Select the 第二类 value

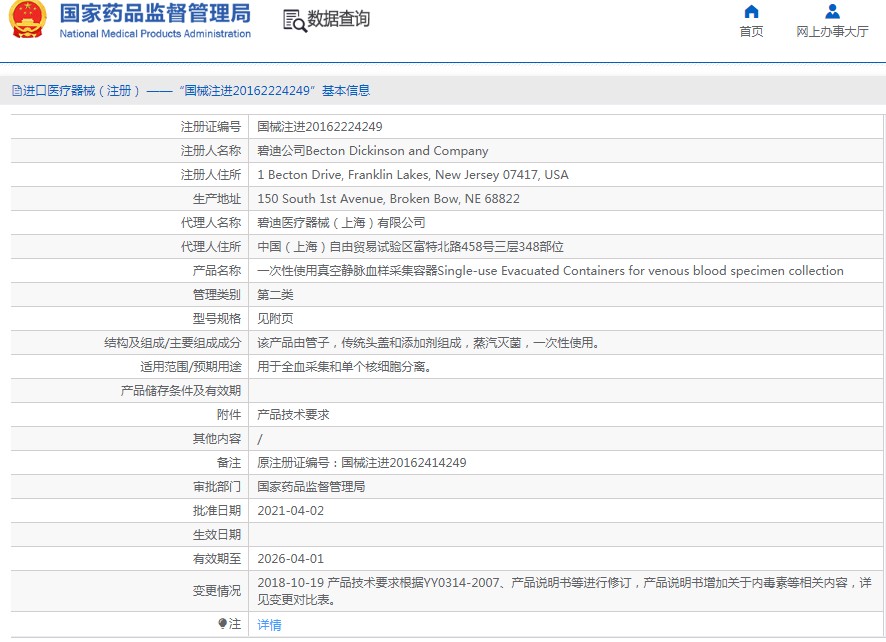point(275,295)
